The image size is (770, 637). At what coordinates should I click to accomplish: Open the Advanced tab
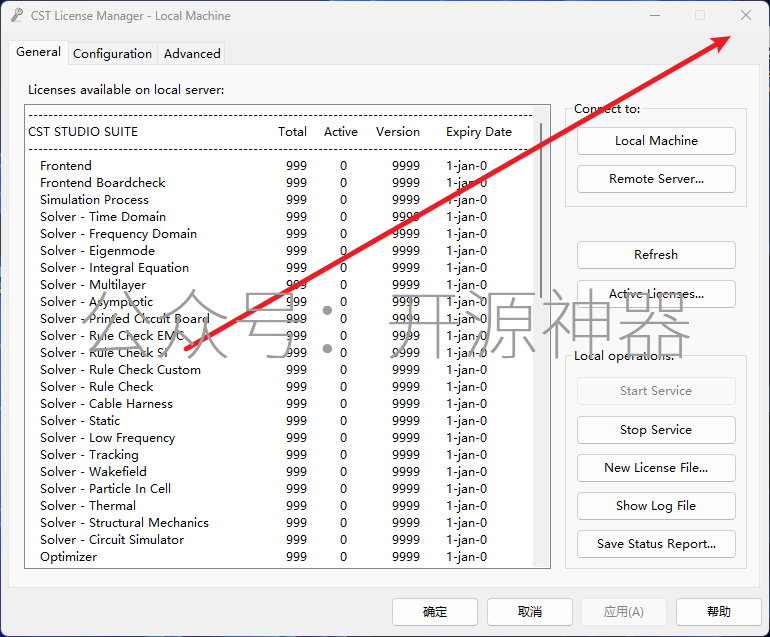[x=192, y=54]
